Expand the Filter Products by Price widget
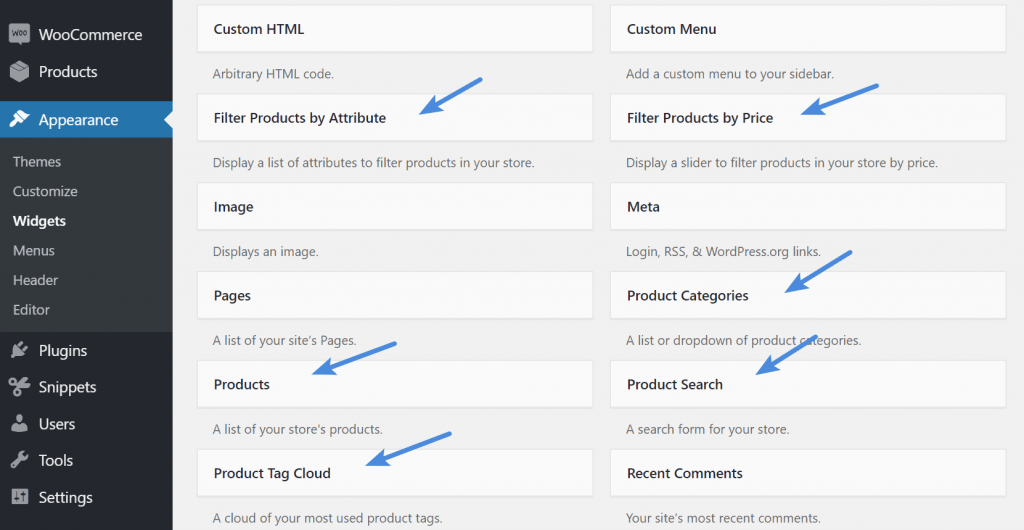 [808, 117]
